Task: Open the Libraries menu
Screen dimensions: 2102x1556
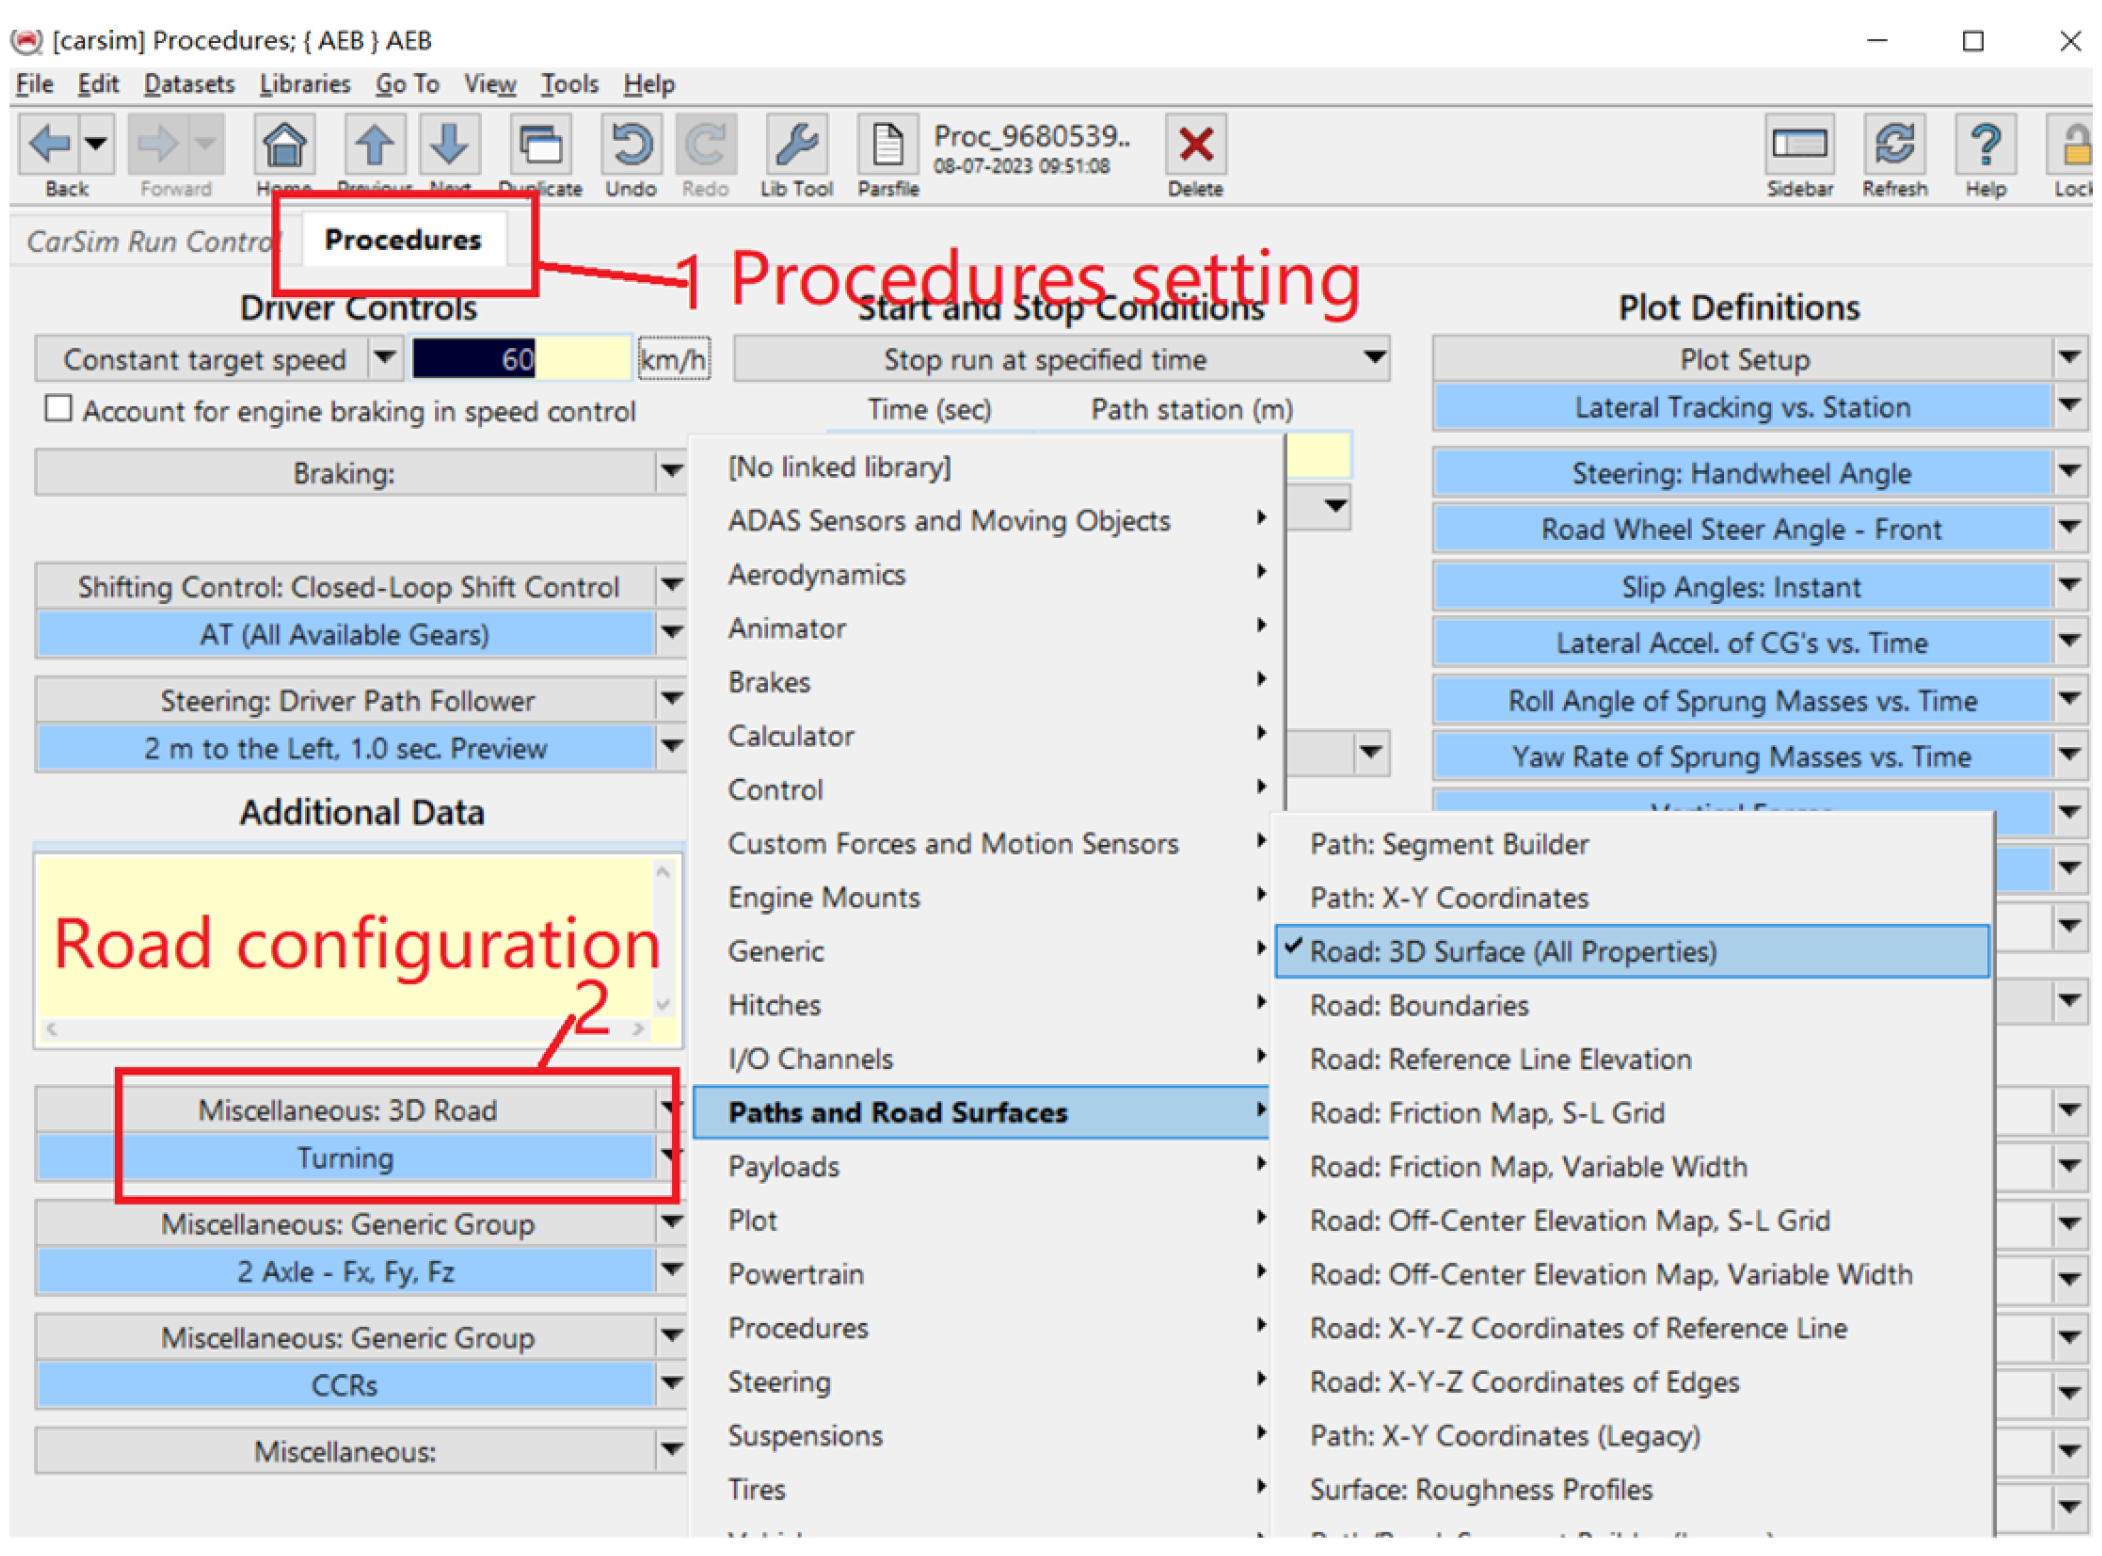Action: tap(304, 84)
